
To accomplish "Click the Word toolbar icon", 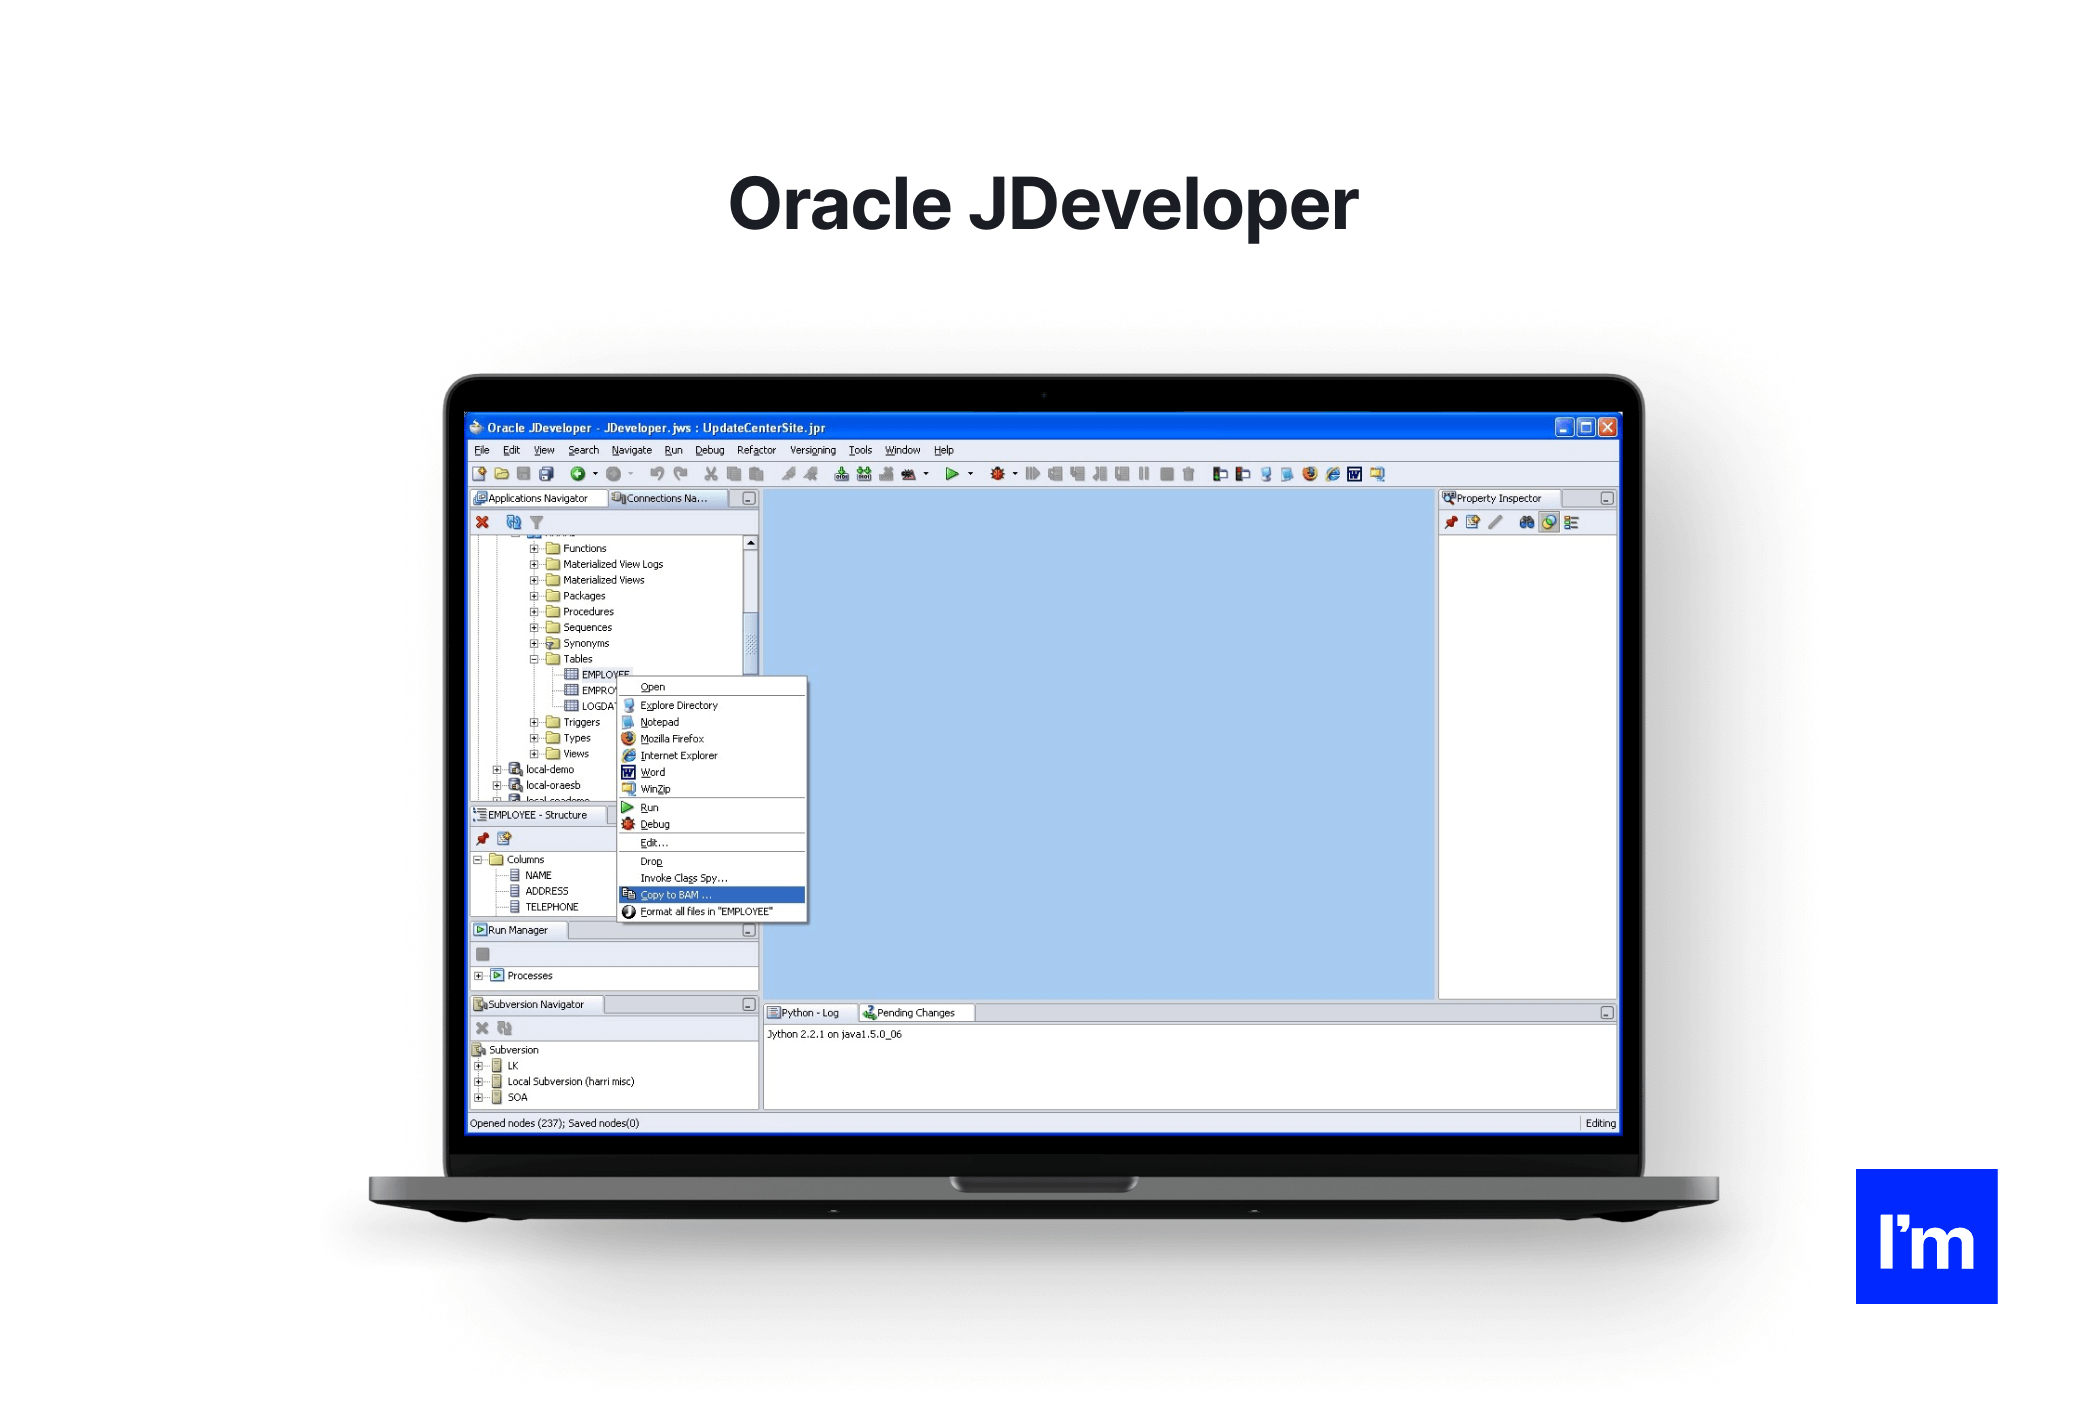I will click(1355, 474).
